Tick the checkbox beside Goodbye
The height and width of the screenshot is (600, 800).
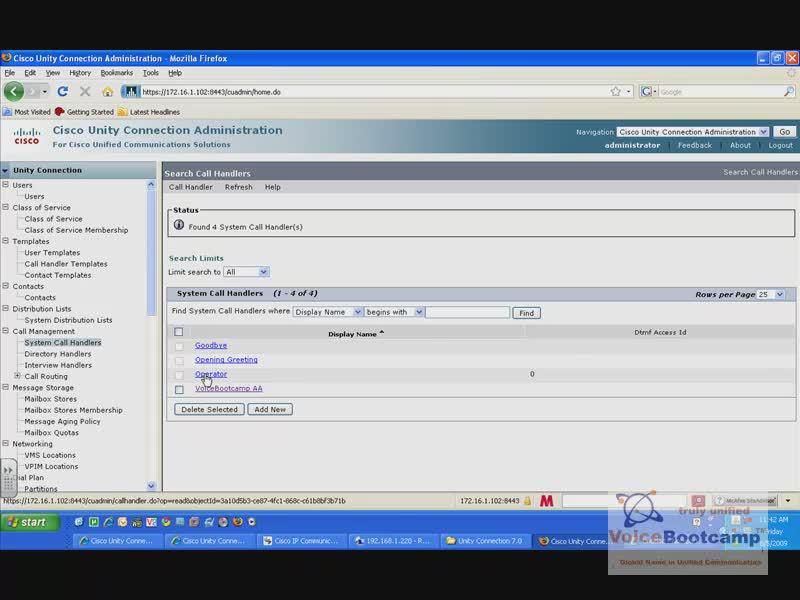(179, 346)
